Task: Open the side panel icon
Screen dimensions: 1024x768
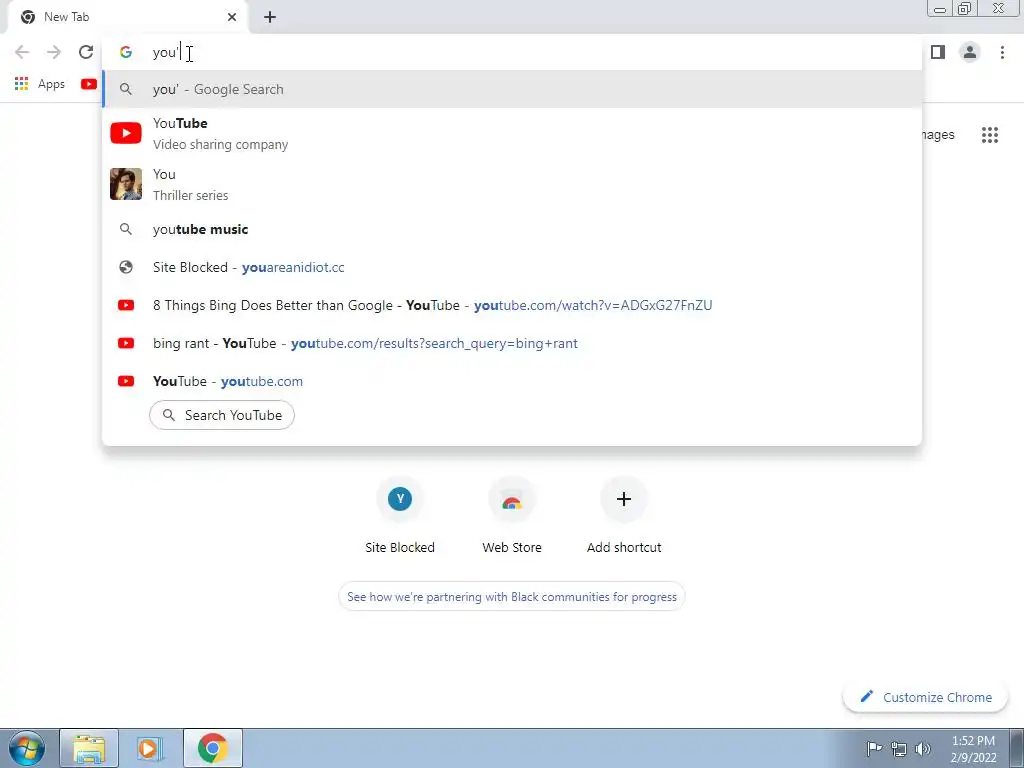Action: 938,52
